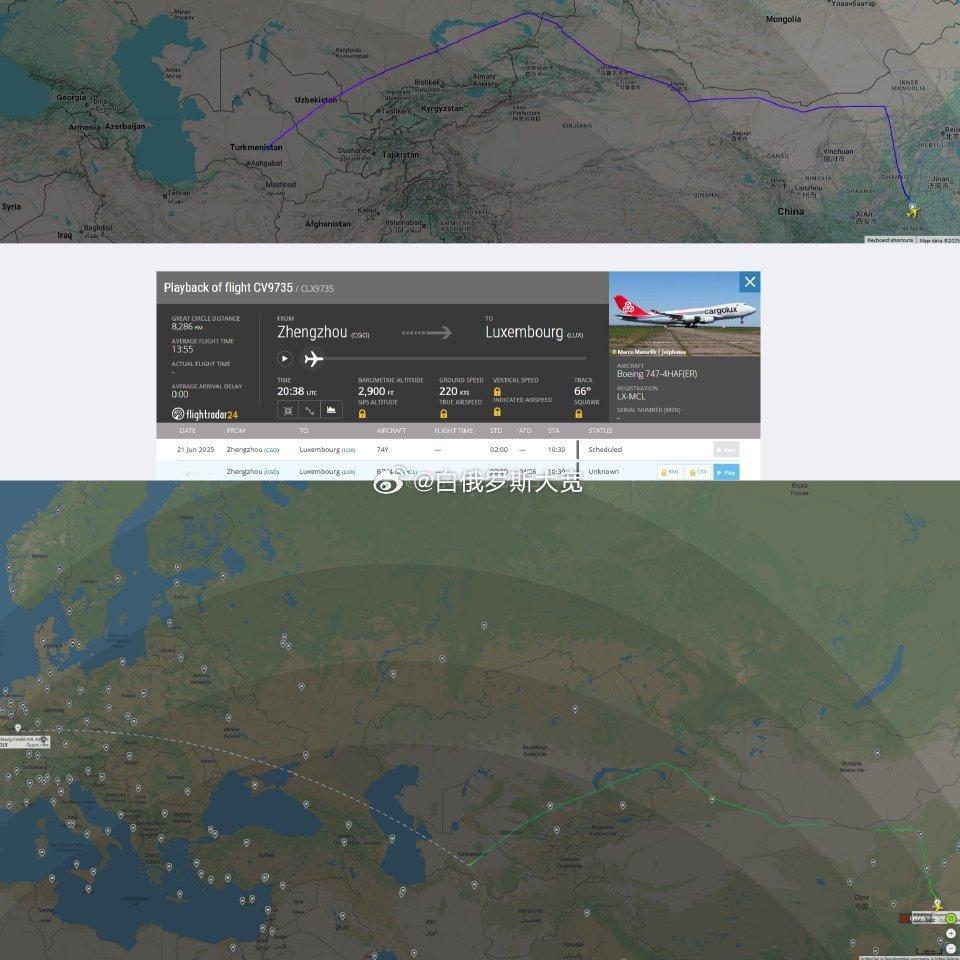
Task: Click the Turkmenistan label on the top map
Action: [256, 147]
